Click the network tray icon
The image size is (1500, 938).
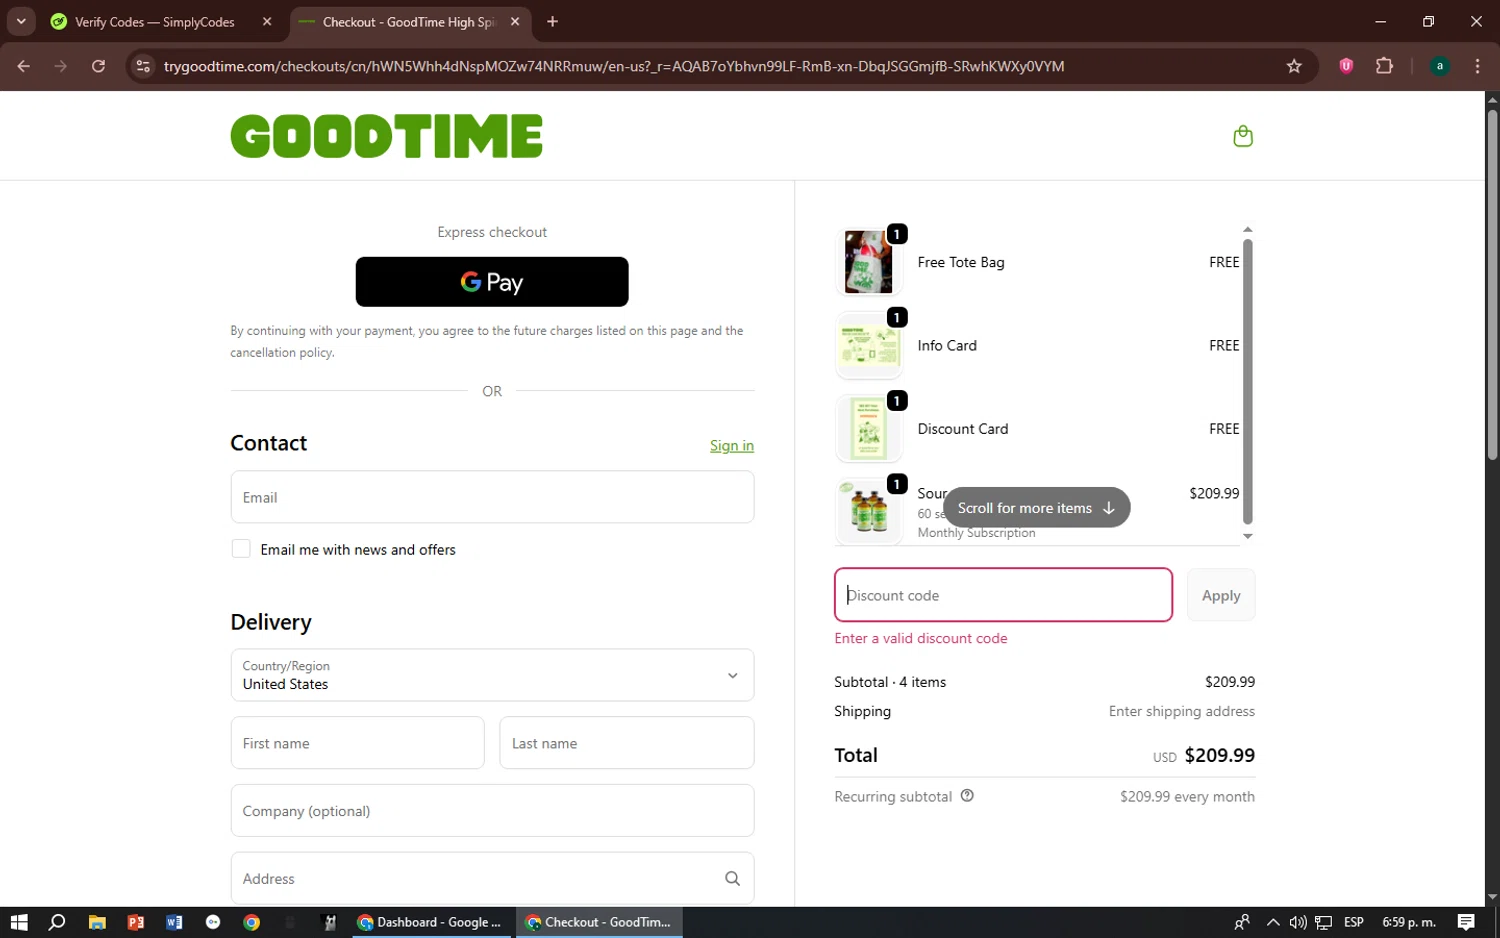1324,922
